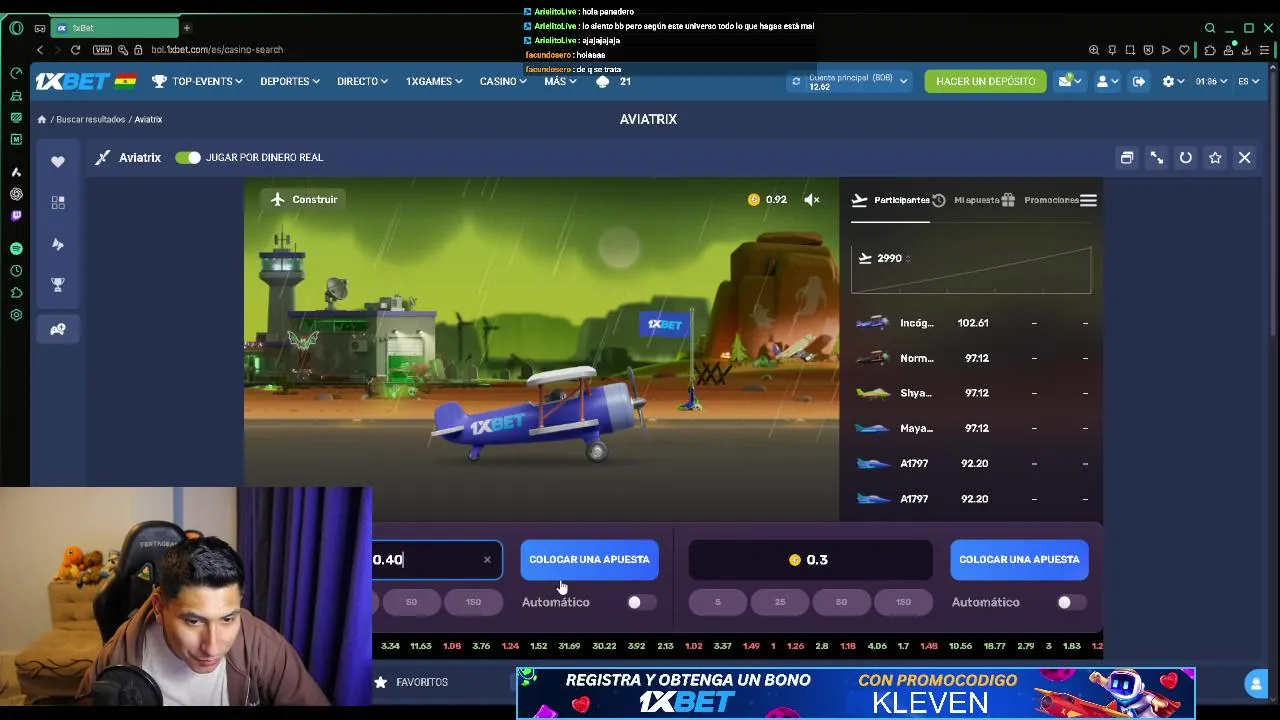Reload the Aviatrix game with refresh icon
Screen dimensions: 1280x720
[1185, 158]
